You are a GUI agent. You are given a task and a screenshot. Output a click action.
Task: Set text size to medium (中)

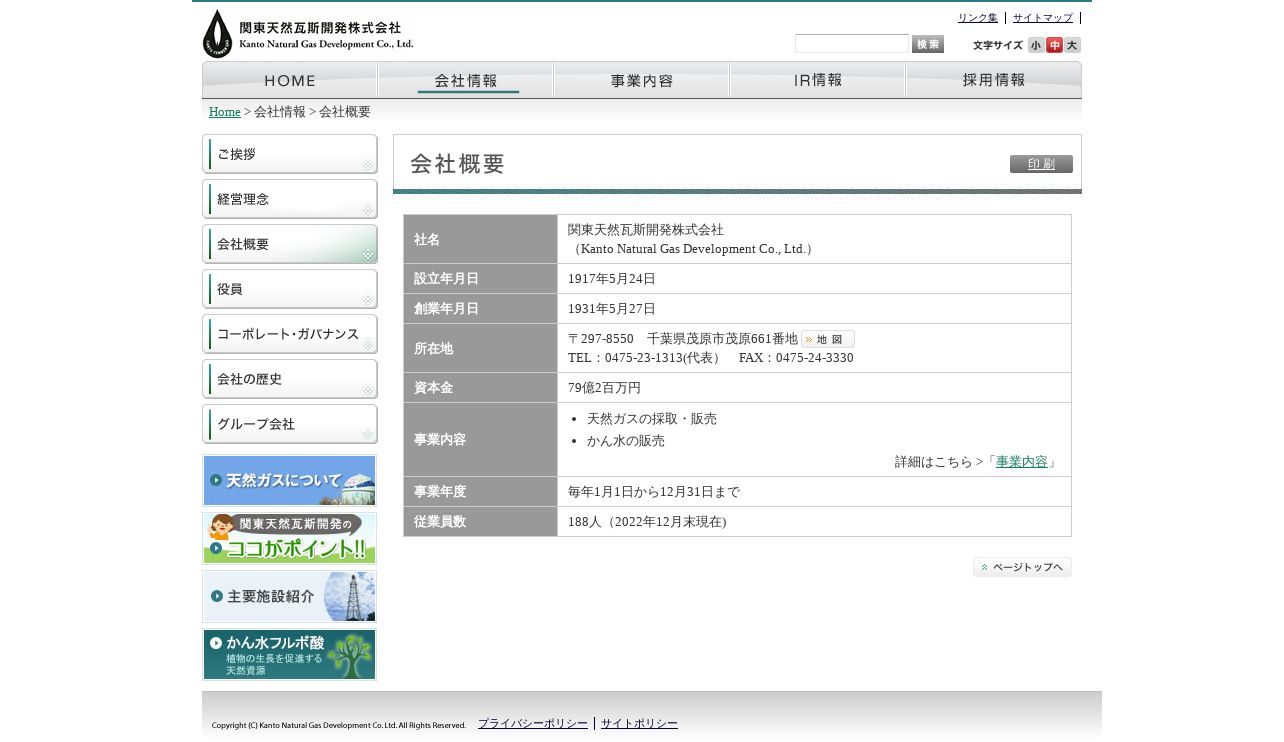click(1054, 45)
